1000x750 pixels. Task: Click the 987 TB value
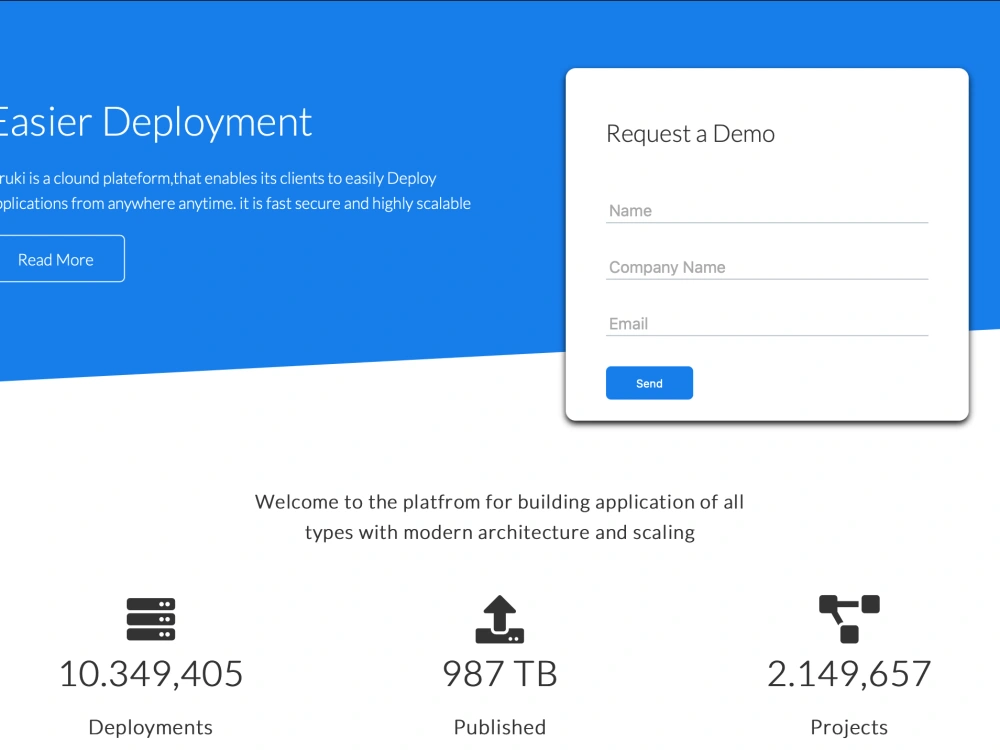[500, 674]
